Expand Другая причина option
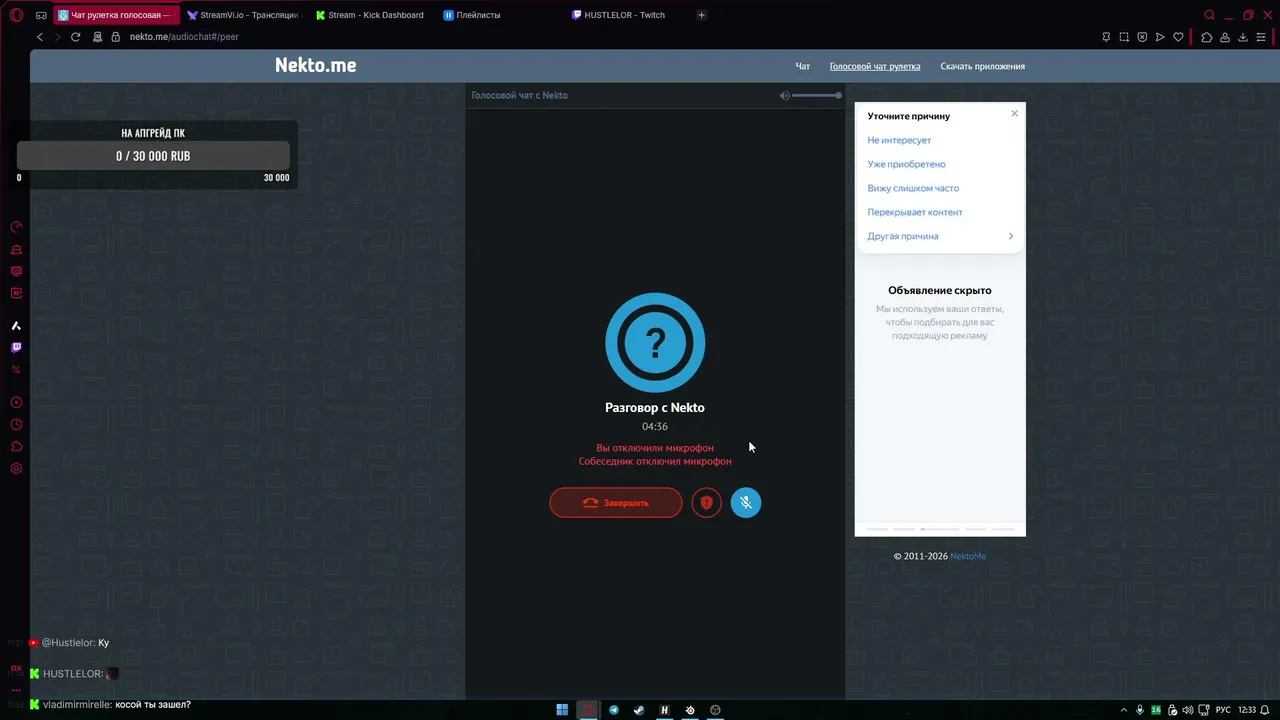 (x=940, y=237)
